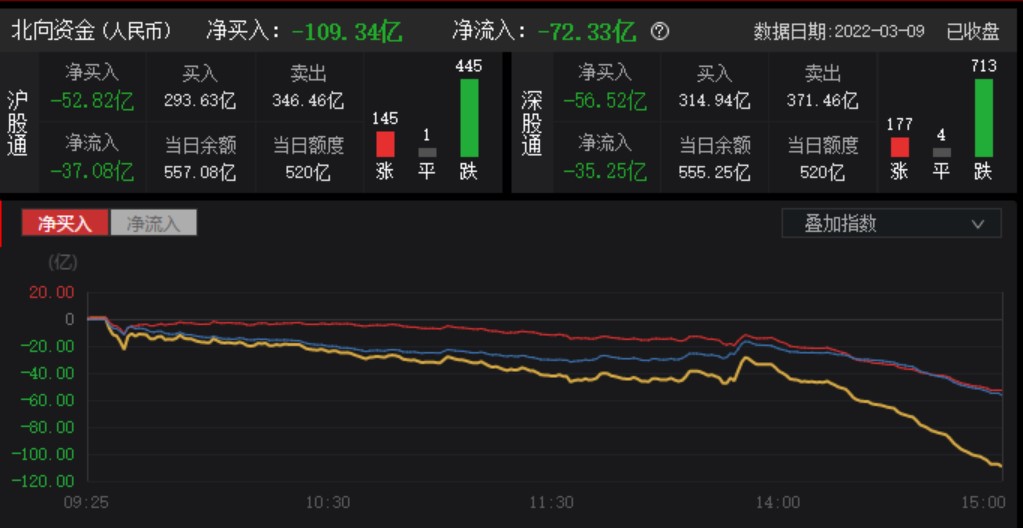Click the gray 平 bar in 深股通
This screenshot has height=528, width=1023.
[941, 152]
